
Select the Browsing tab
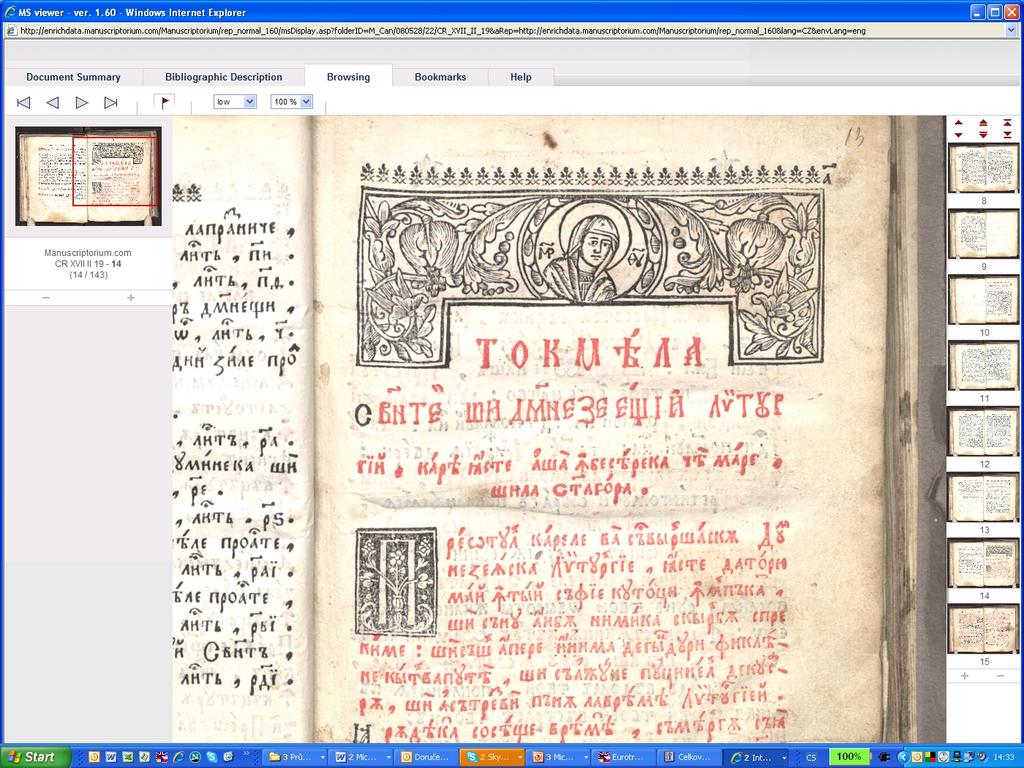[348, 76]
